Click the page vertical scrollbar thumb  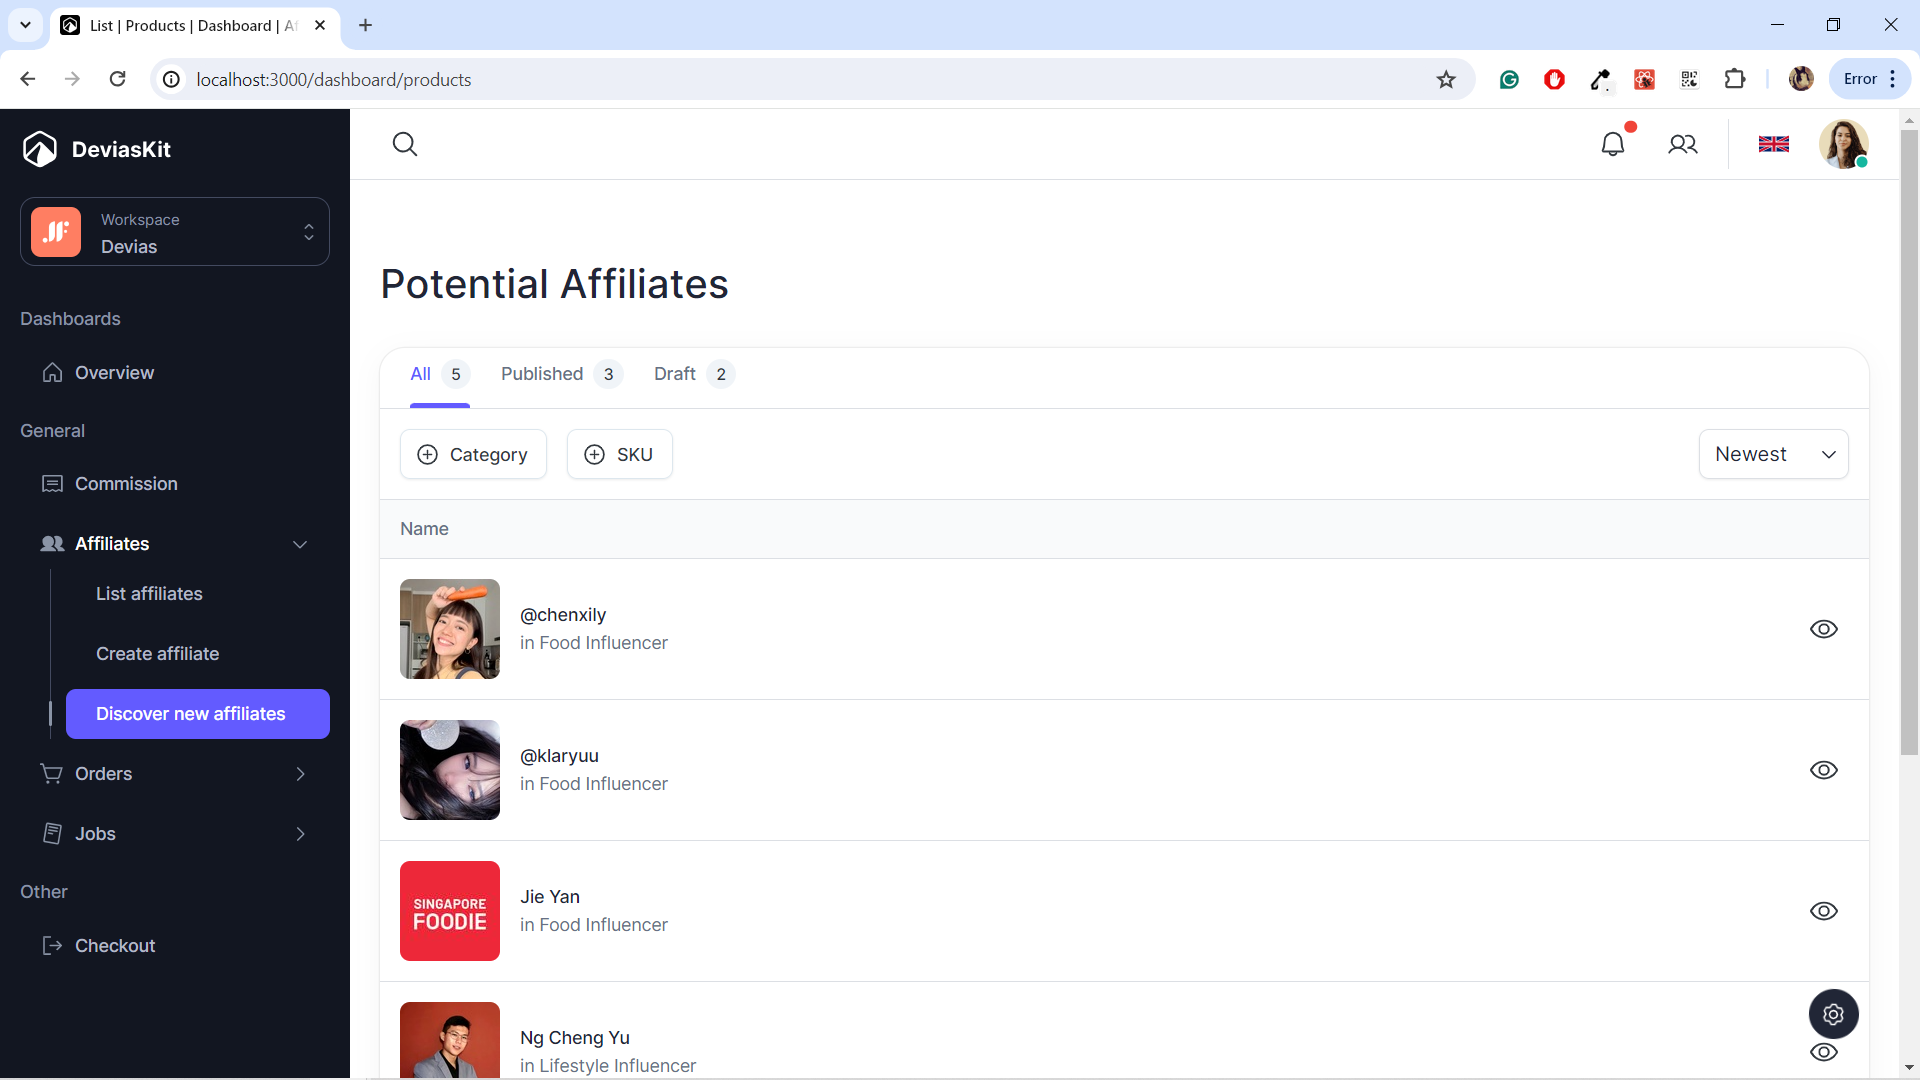(x=1909, y=440)
